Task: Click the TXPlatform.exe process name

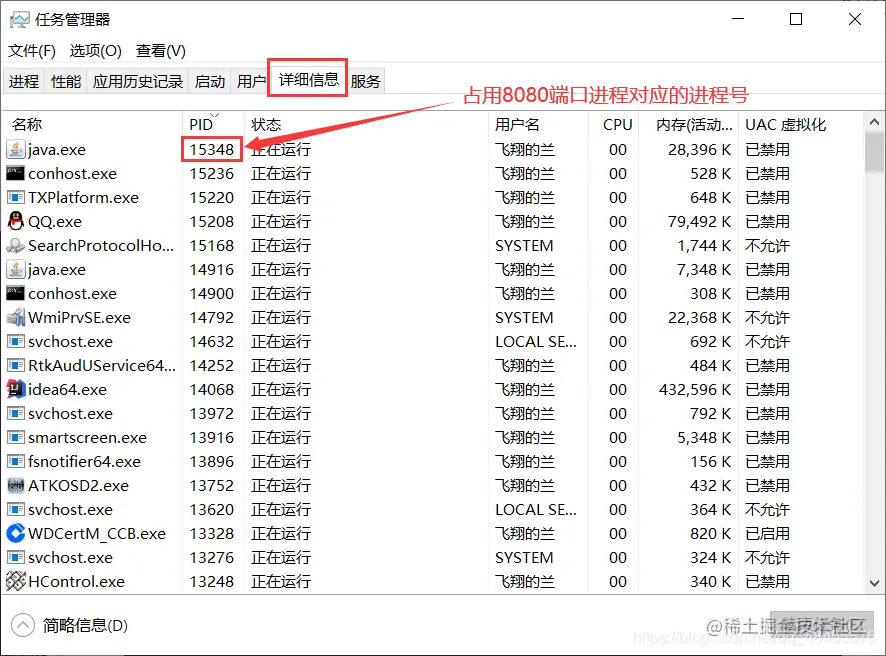Action: (x=83, y=198)
